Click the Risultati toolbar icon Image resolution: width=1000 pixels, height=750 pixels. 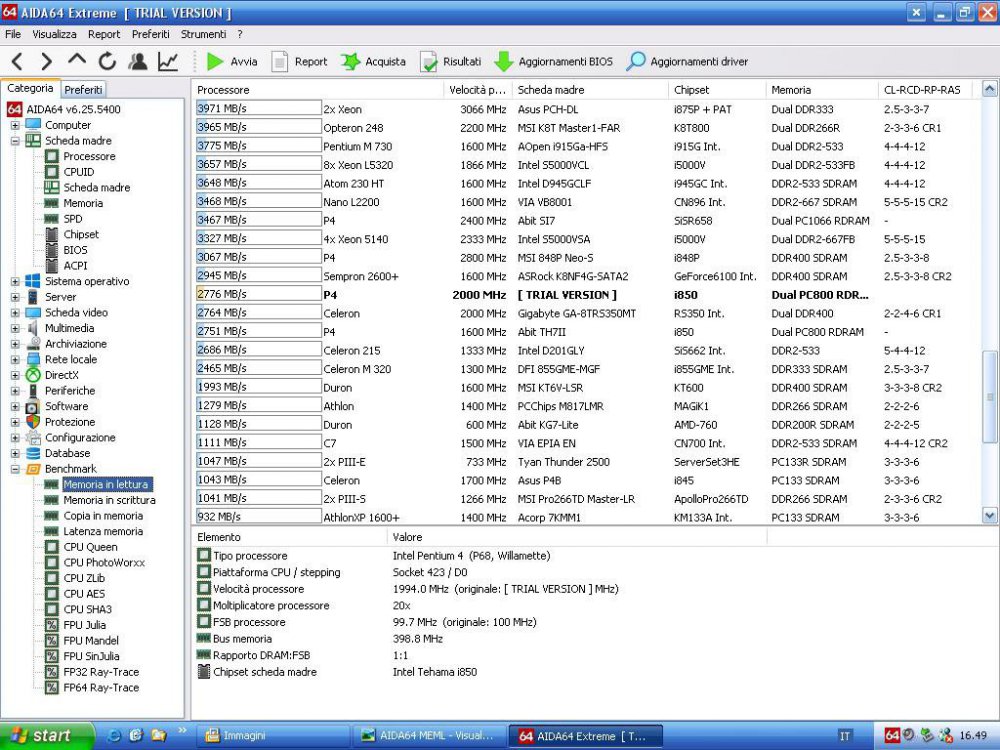coord(428,61)
